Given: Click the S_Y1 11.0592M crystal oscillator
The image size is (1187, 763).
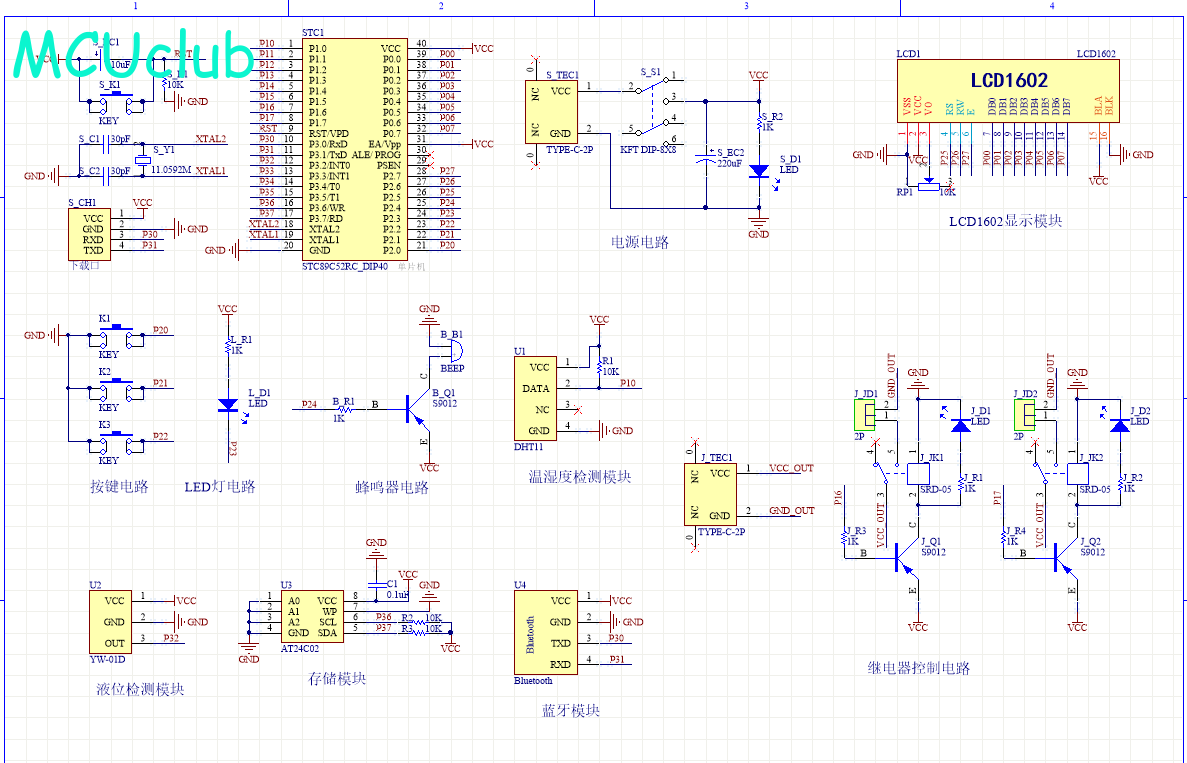Looking at the screenshot, I should click(142, 160).
